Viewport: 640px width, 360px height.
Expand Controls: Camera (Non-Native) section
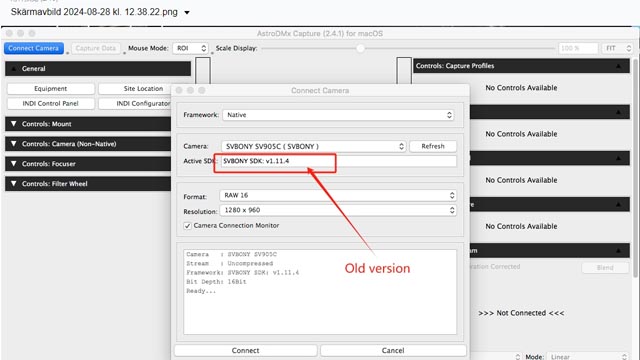click(x=88, y=144)
